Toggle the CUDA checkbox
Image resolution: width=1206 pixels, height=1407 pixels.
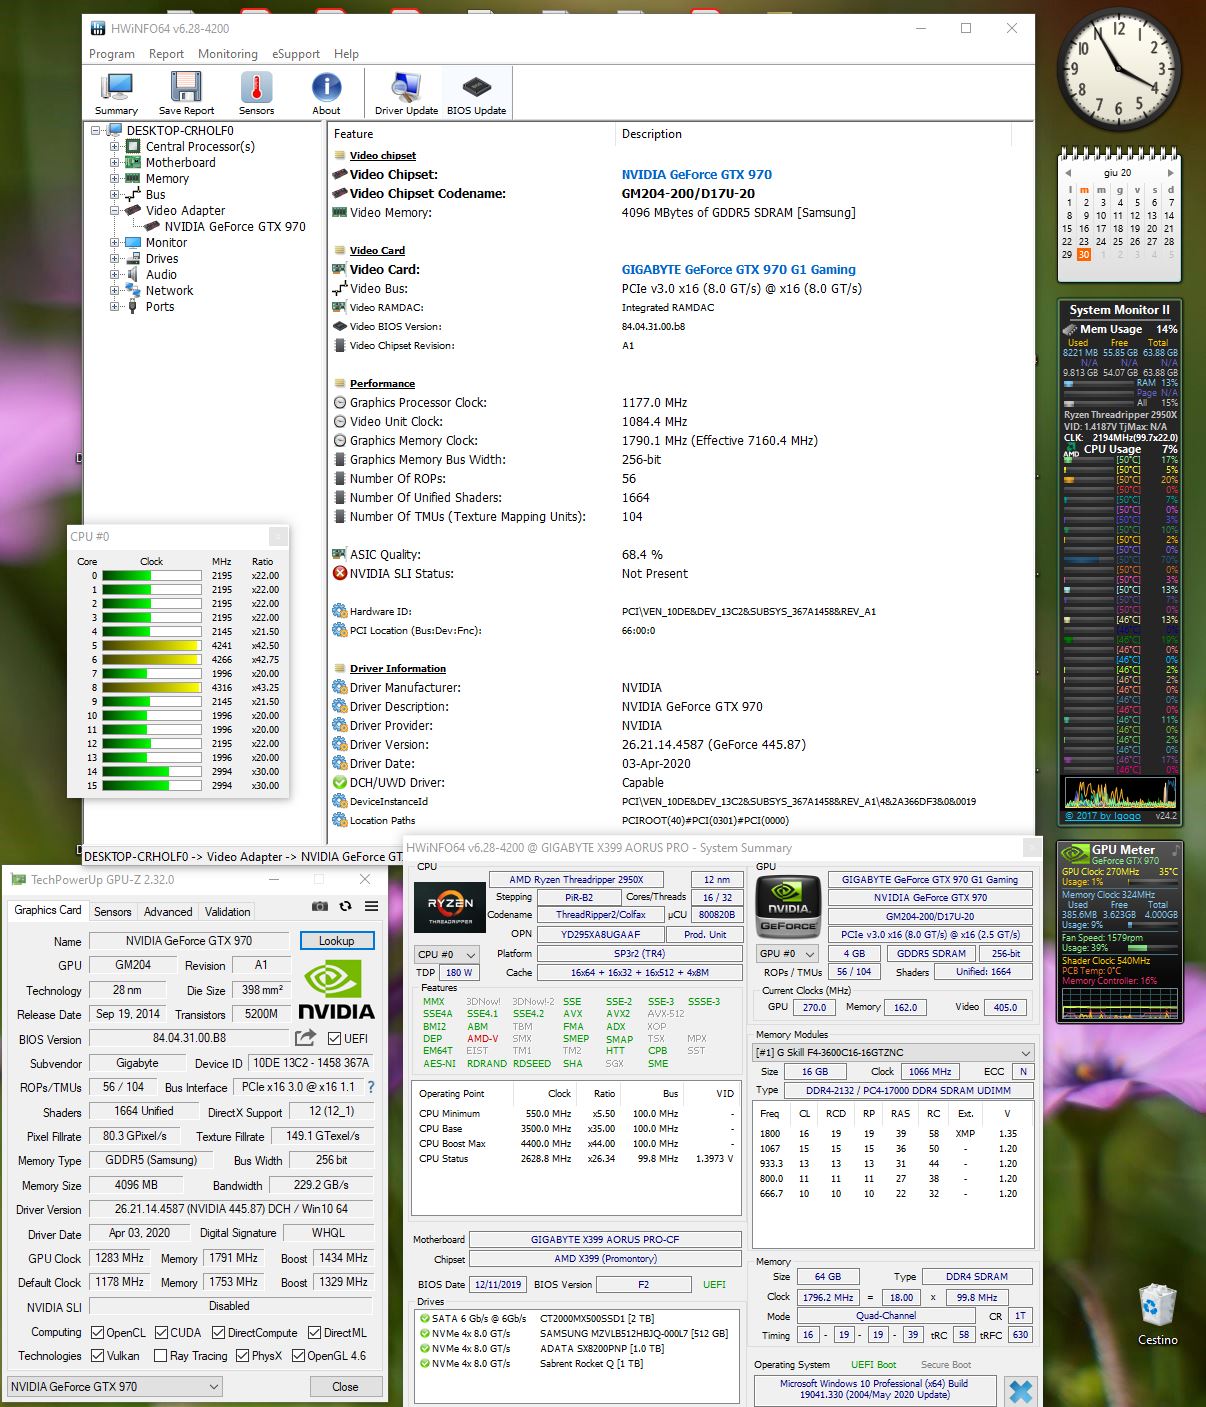[161, 1332]
